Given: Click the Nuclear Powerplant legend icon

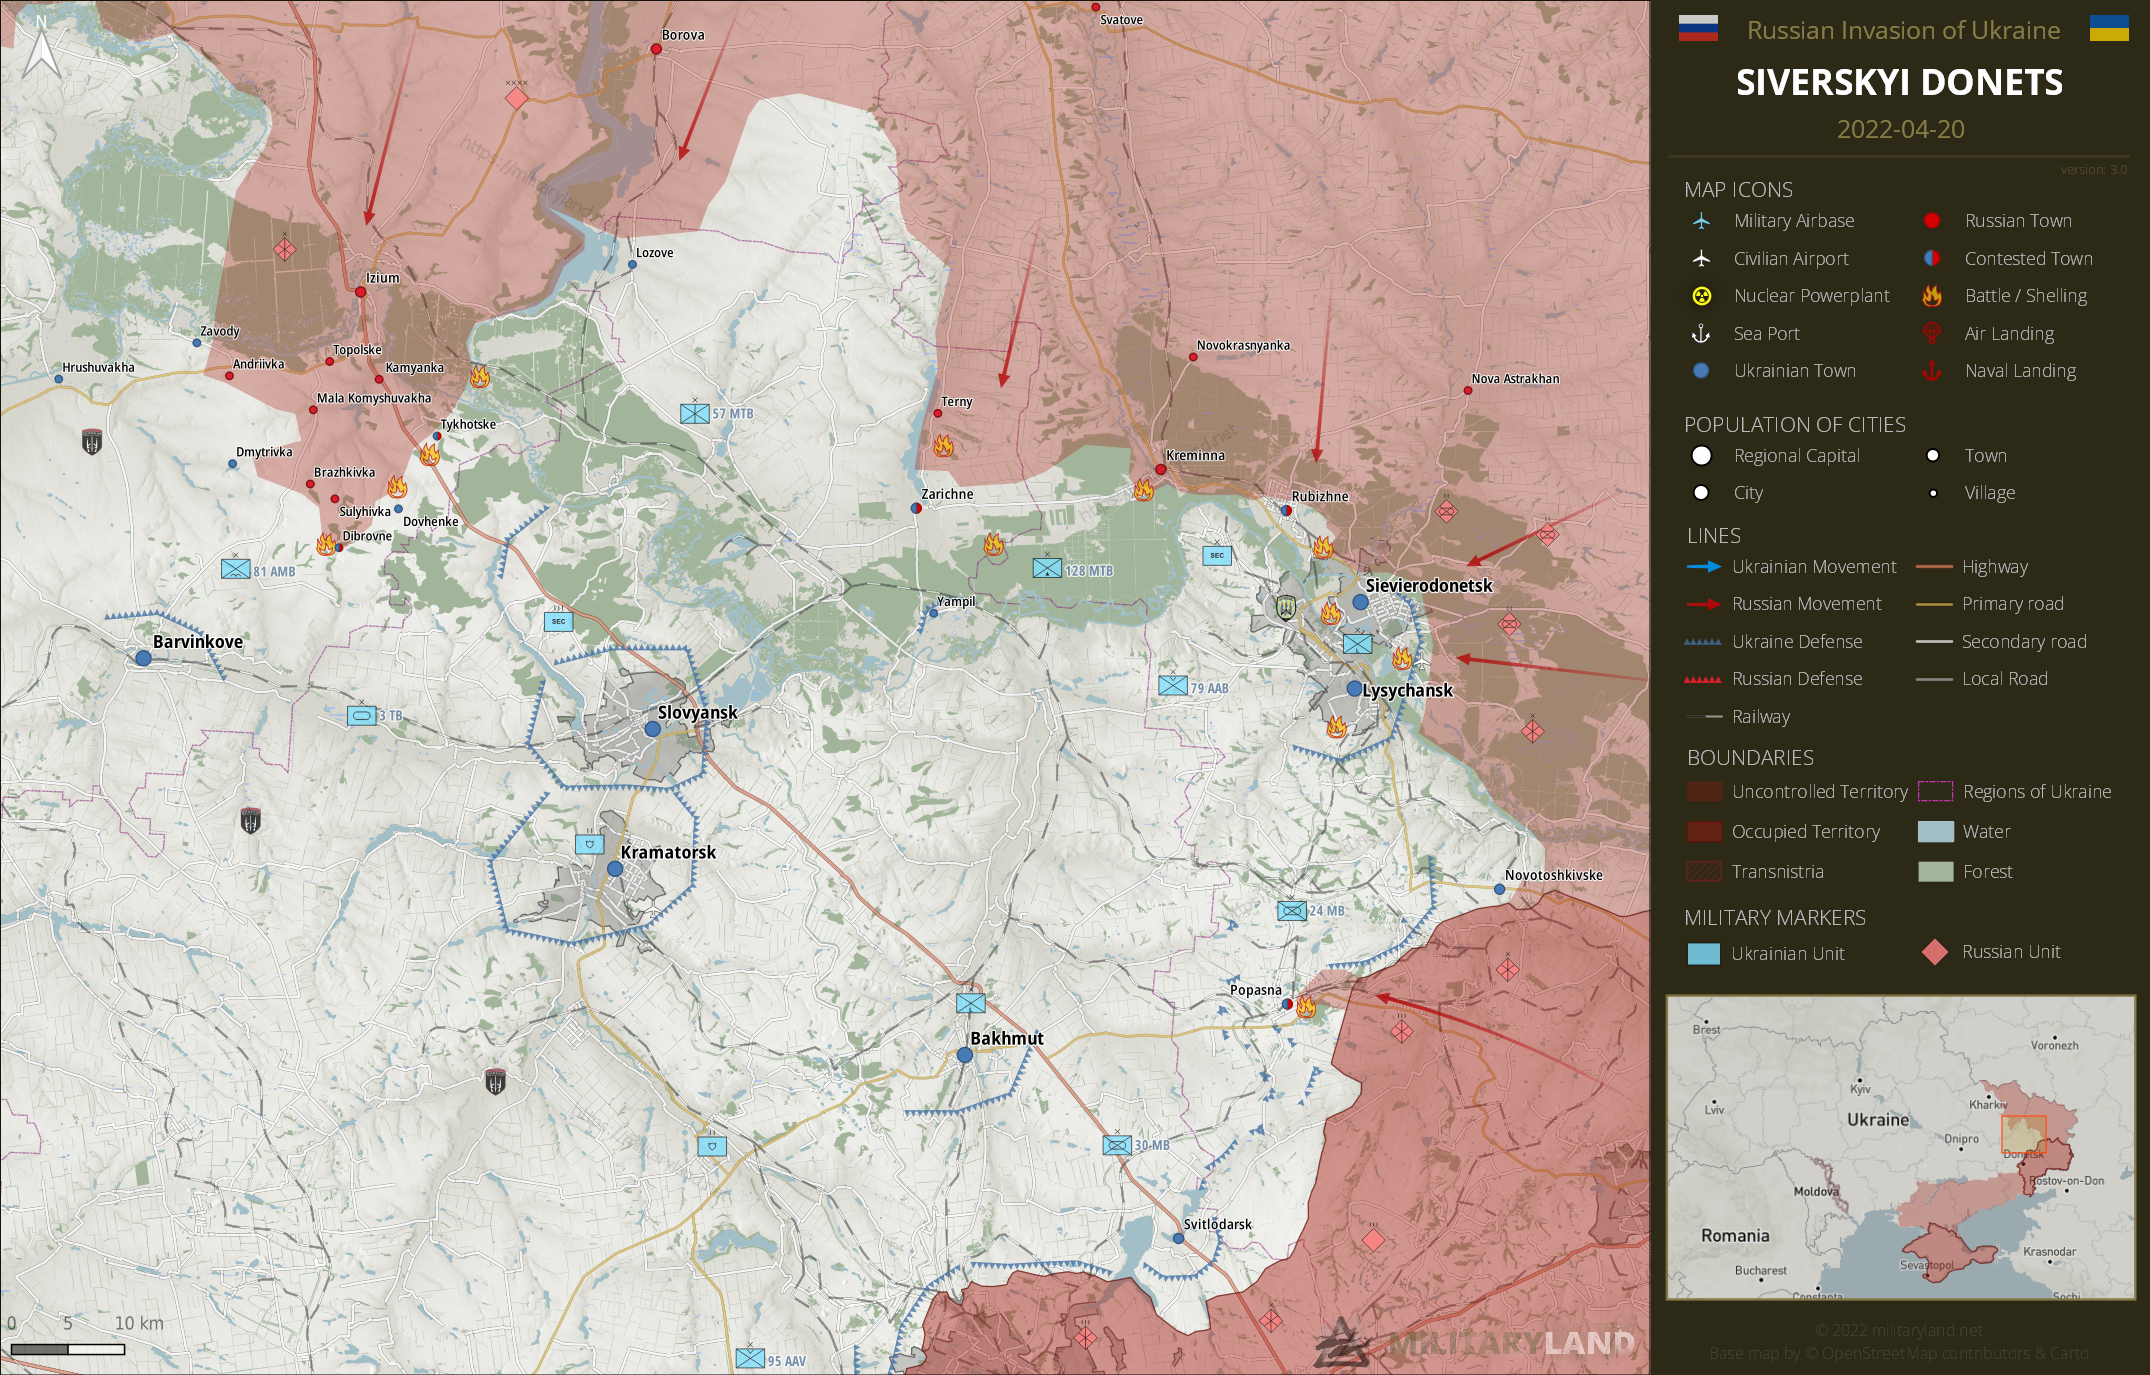Looking at the screenshot, I should (x=1701, y=296).
